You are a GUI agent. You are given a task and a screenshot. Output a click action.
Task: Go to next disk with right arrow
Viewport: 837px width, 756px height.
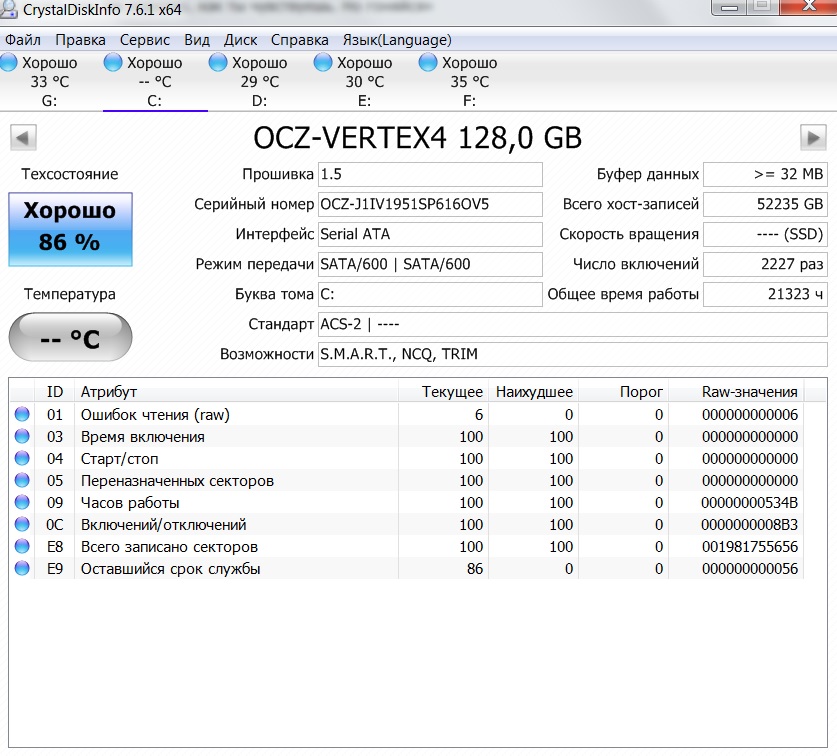tap(813, 138)
